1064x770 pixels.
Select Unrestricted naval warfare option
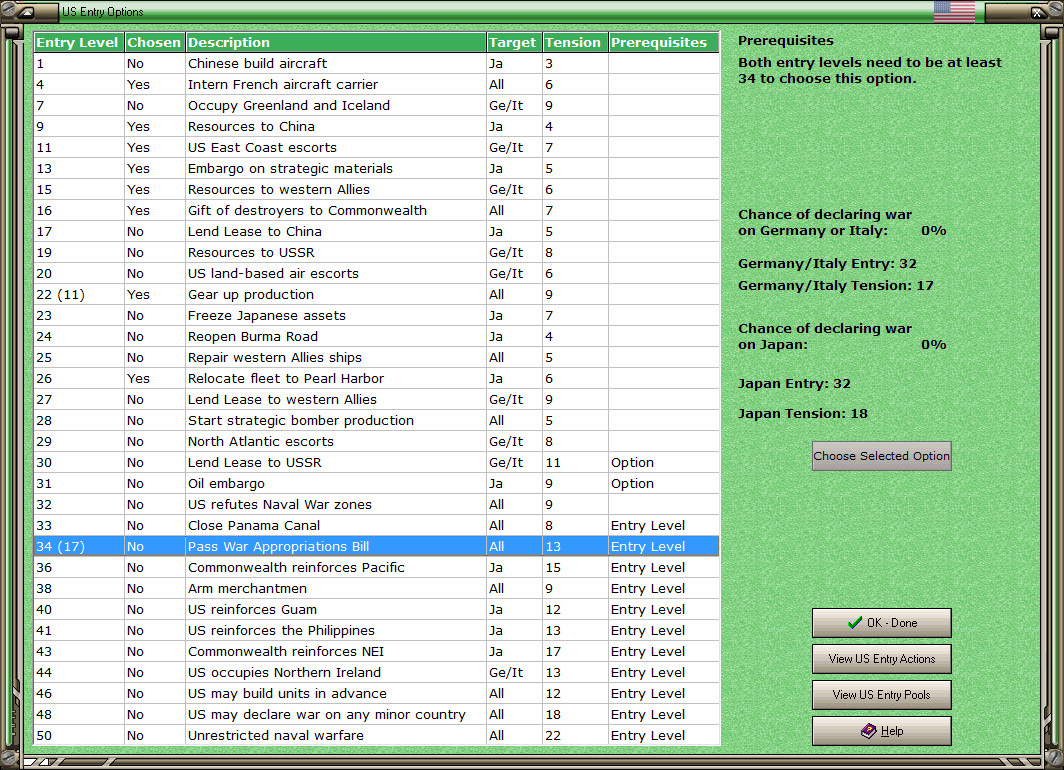point(377,735)
